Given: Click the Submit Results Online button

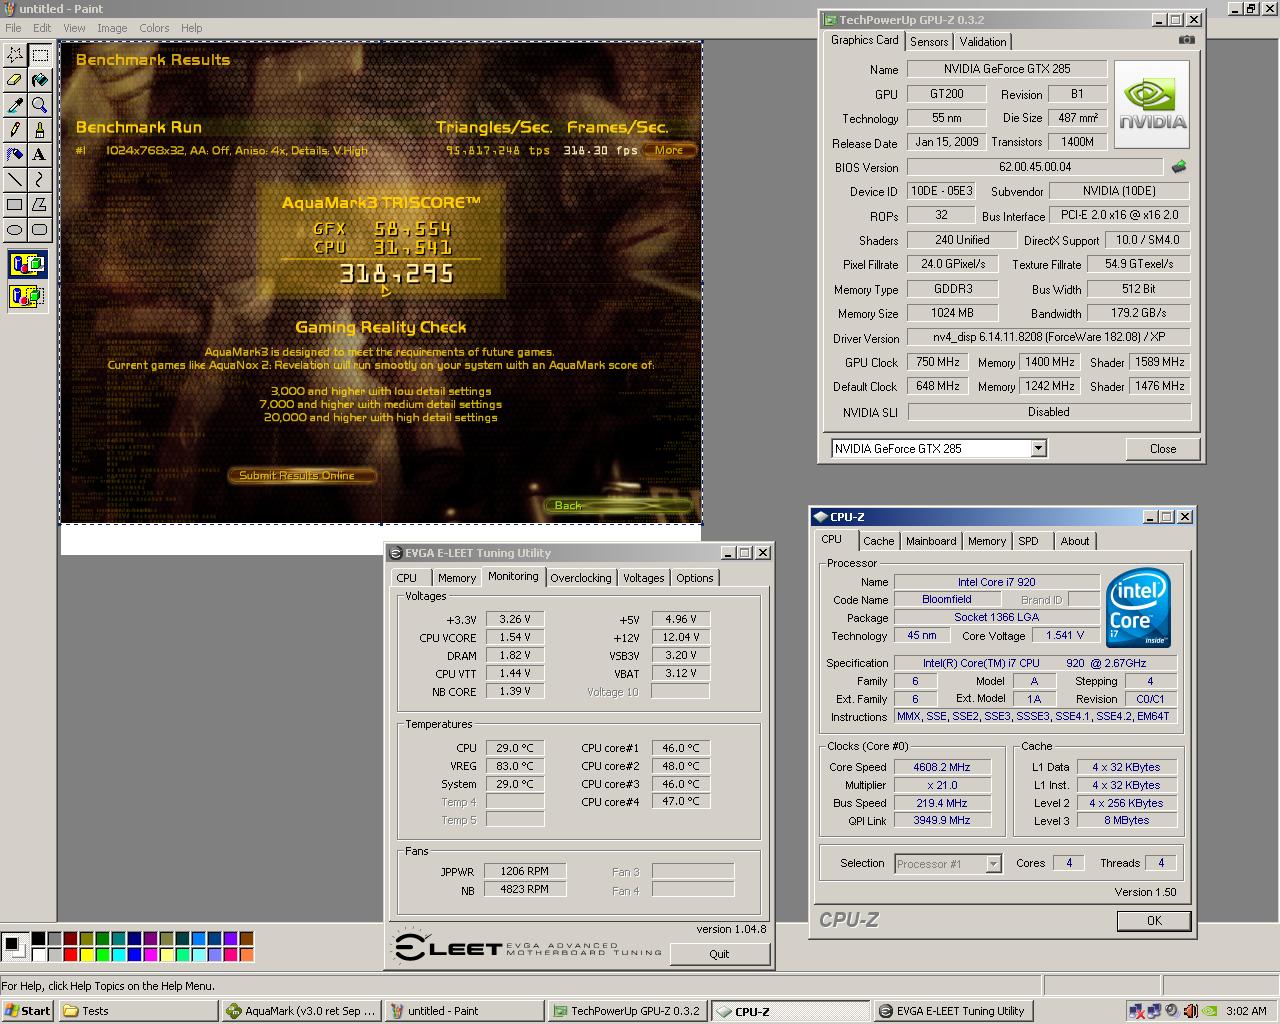Looking at the screenshot, I should coord(302,476).
